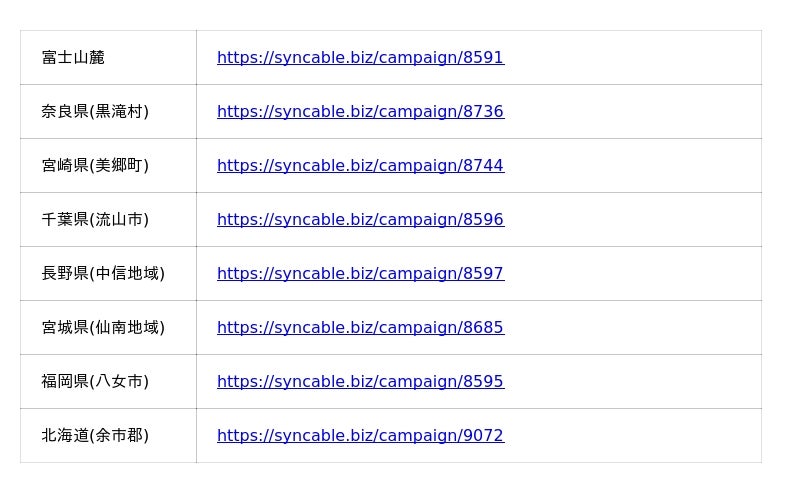Select the 宮城県(仙南地域) cell
Viewport: 800px width, 493px height.
(x=103, y=328)
